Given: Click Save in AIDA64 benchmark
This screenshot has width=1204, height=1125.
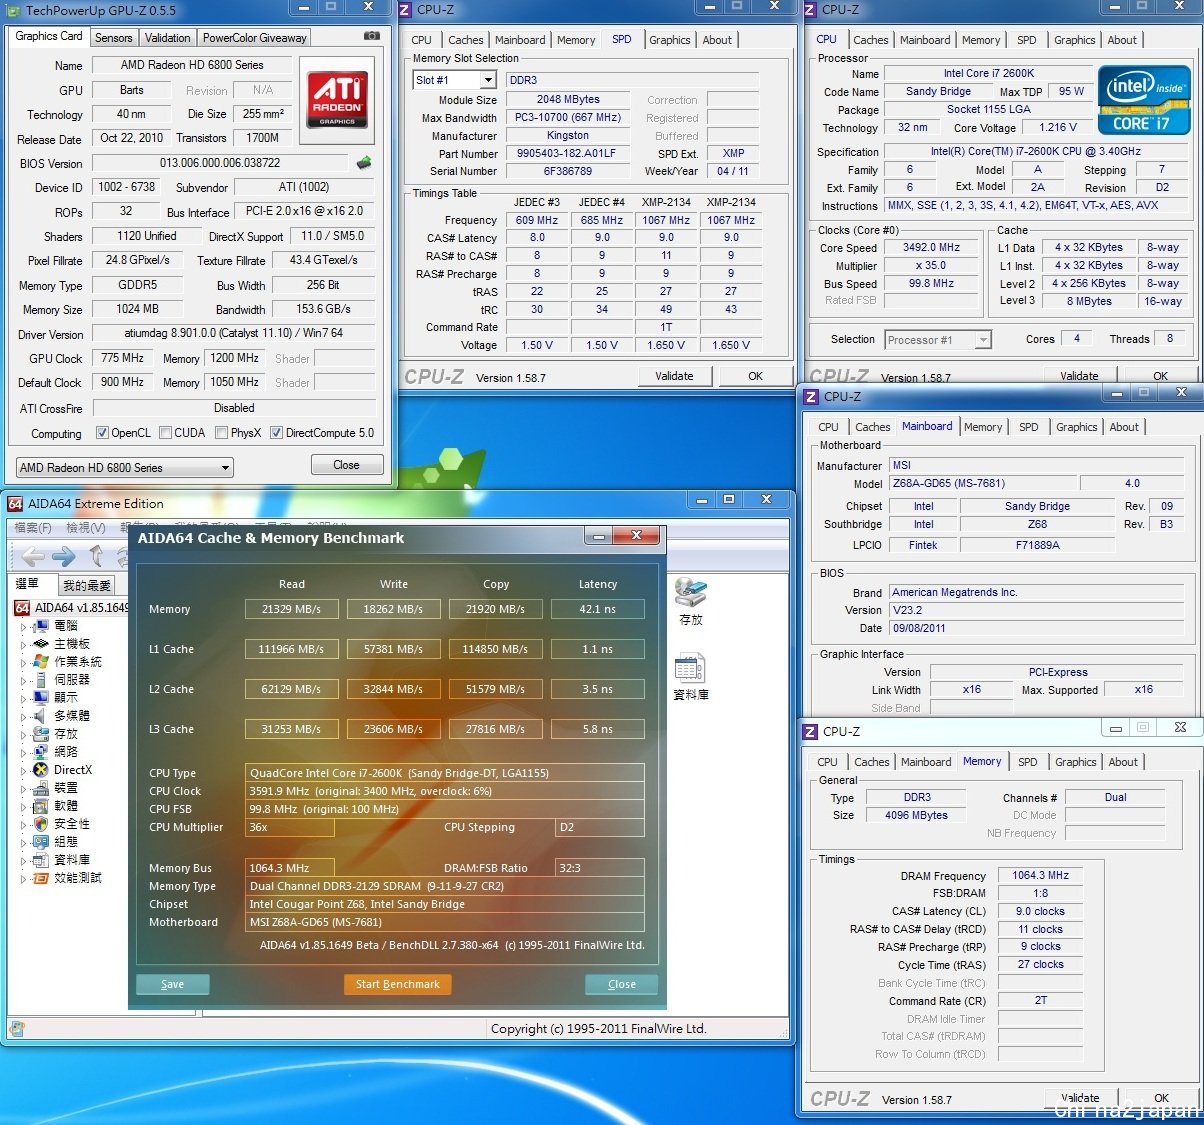Looking at the screenshot, I should pyautogui.click(x=173, y=984).
